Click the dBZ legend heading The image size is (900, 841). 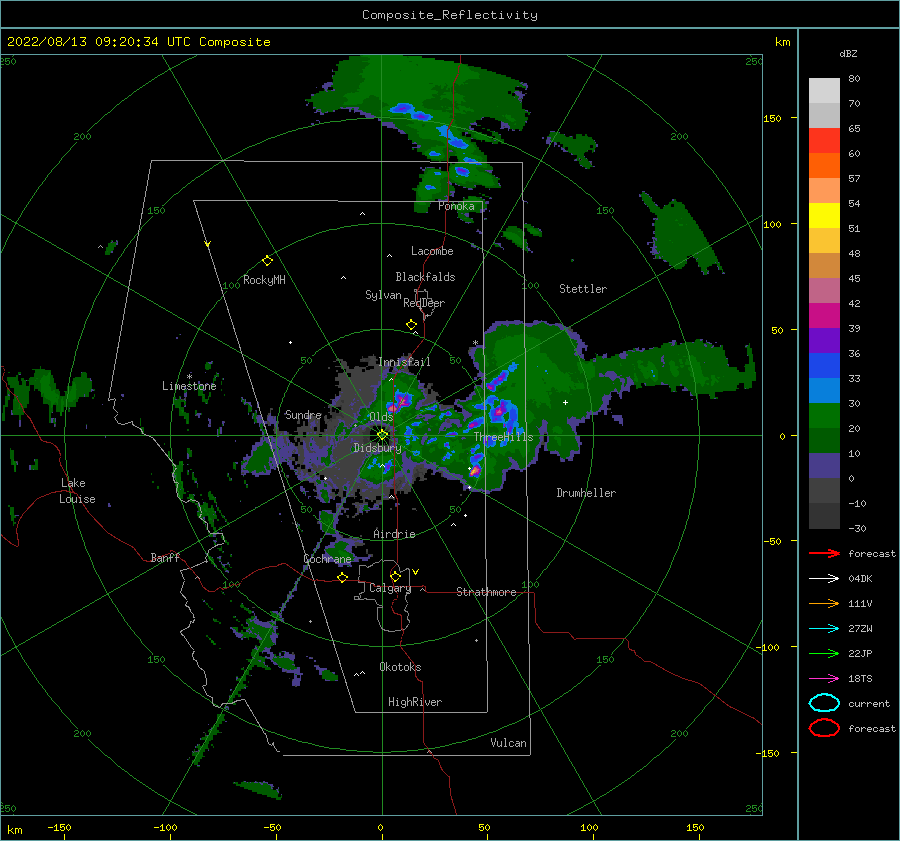(x=848, y=53)
